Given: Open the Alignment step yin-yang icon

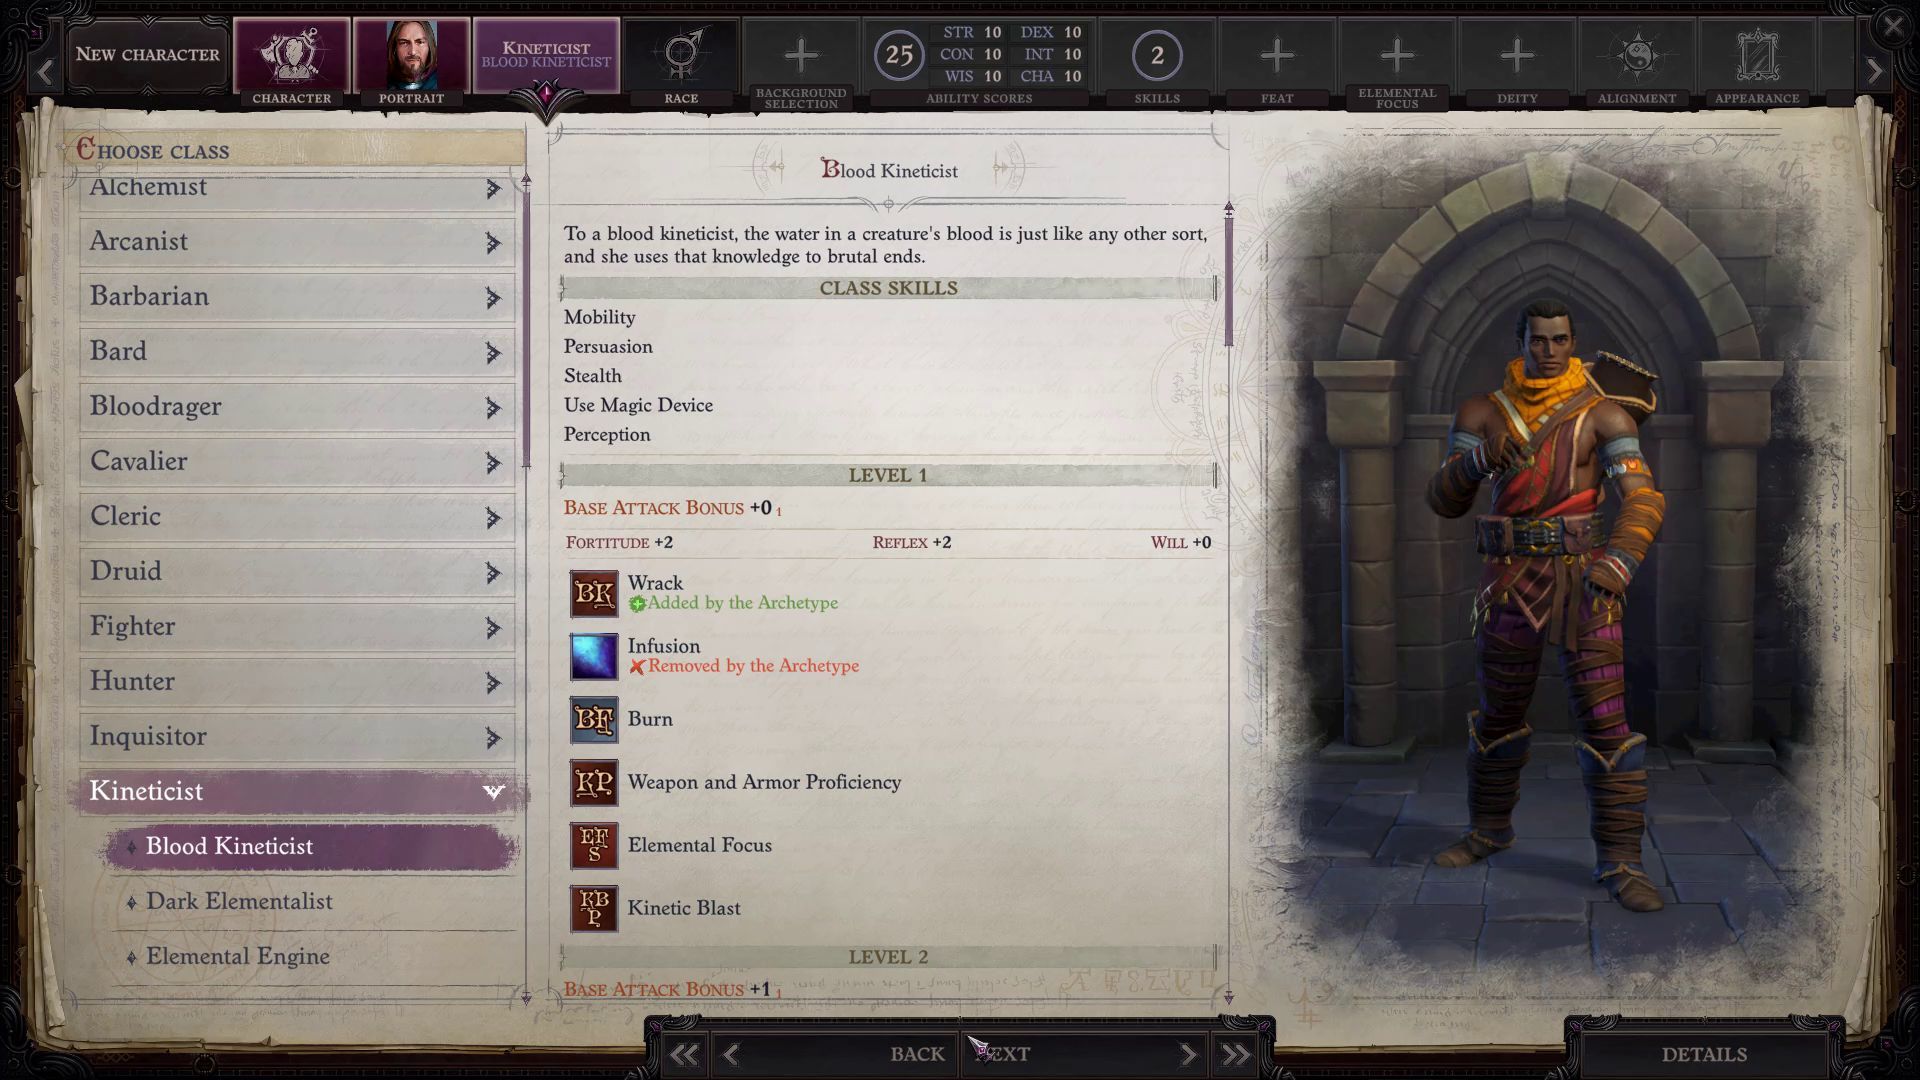Looking at the screenshot, I should click(1637, 55).
